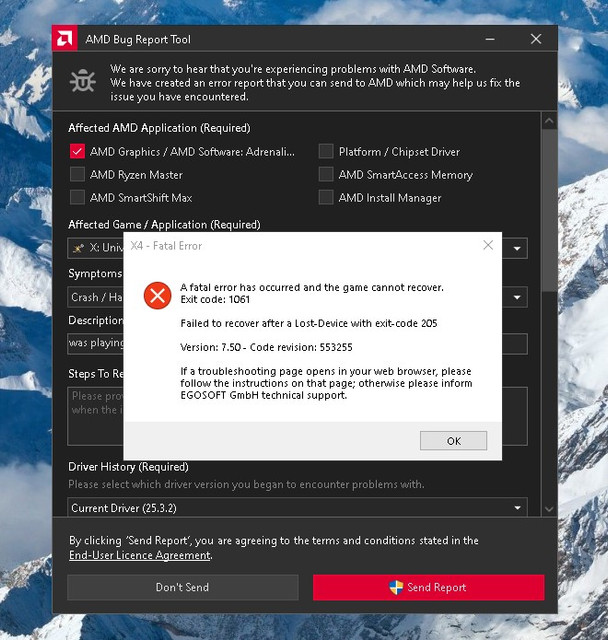
Task: Tick the Platform / Chipset Driver checkbox
Action: [x=326, y=151]
